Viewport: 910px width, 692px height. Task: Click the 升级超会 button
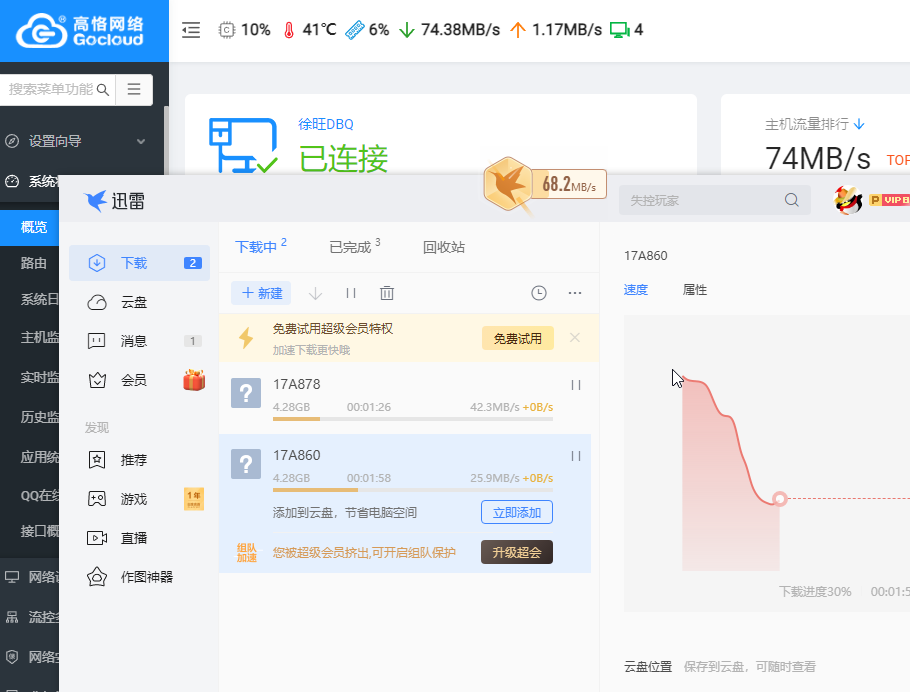pos(517,552)
